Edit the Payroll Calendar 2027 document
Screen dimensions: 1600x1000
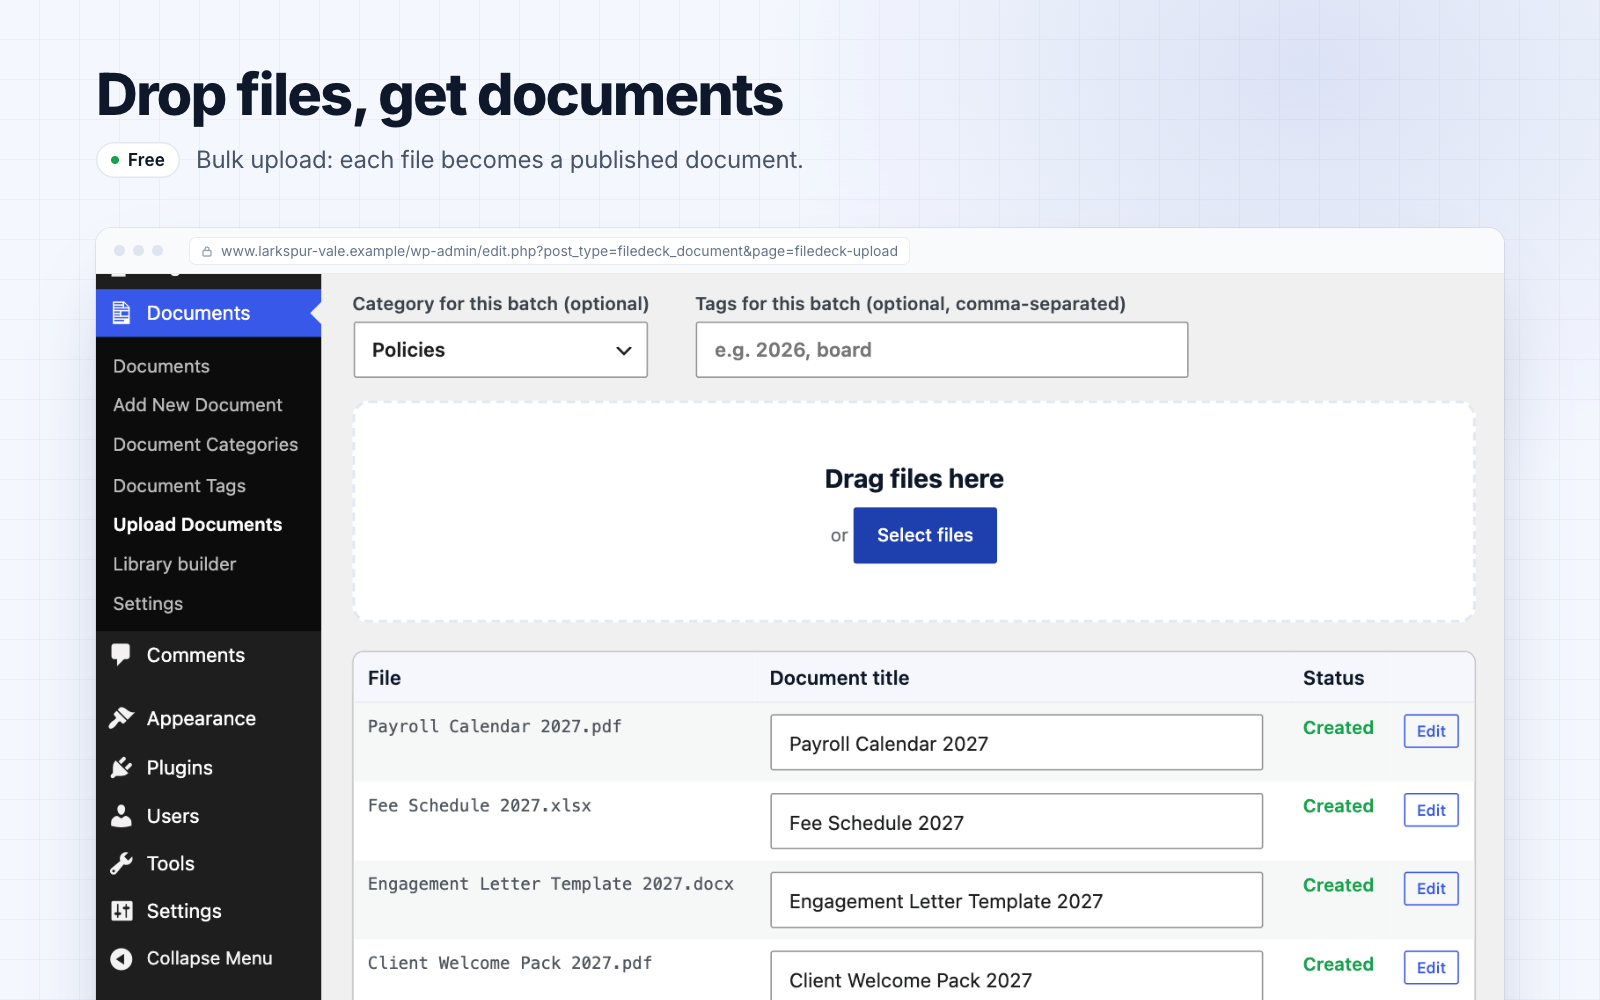point(1431,731)
